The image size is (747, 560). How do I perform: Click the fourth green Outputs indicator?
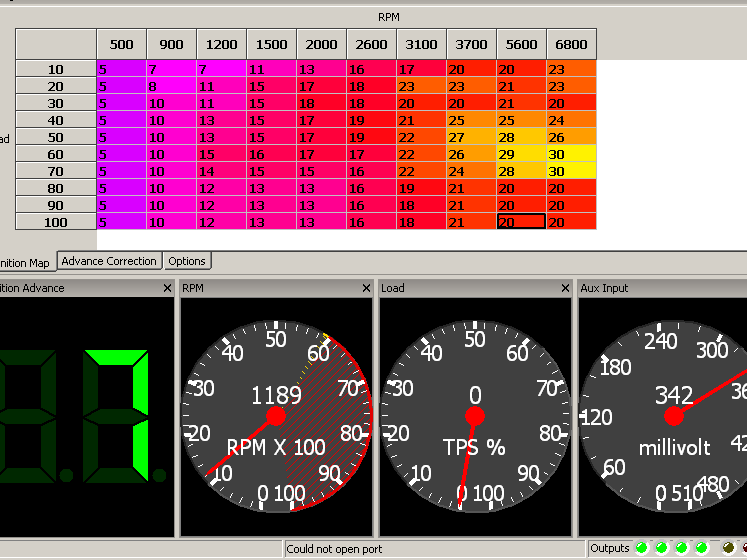[701, 548]
